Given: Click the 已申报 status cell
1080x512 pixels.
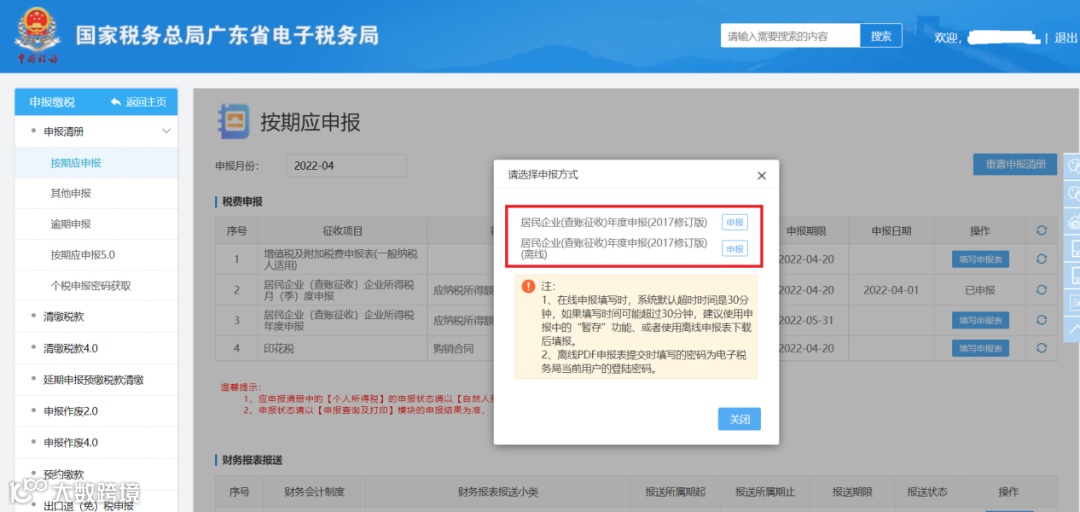Looking at the screenshot, I should coord(980,290).
